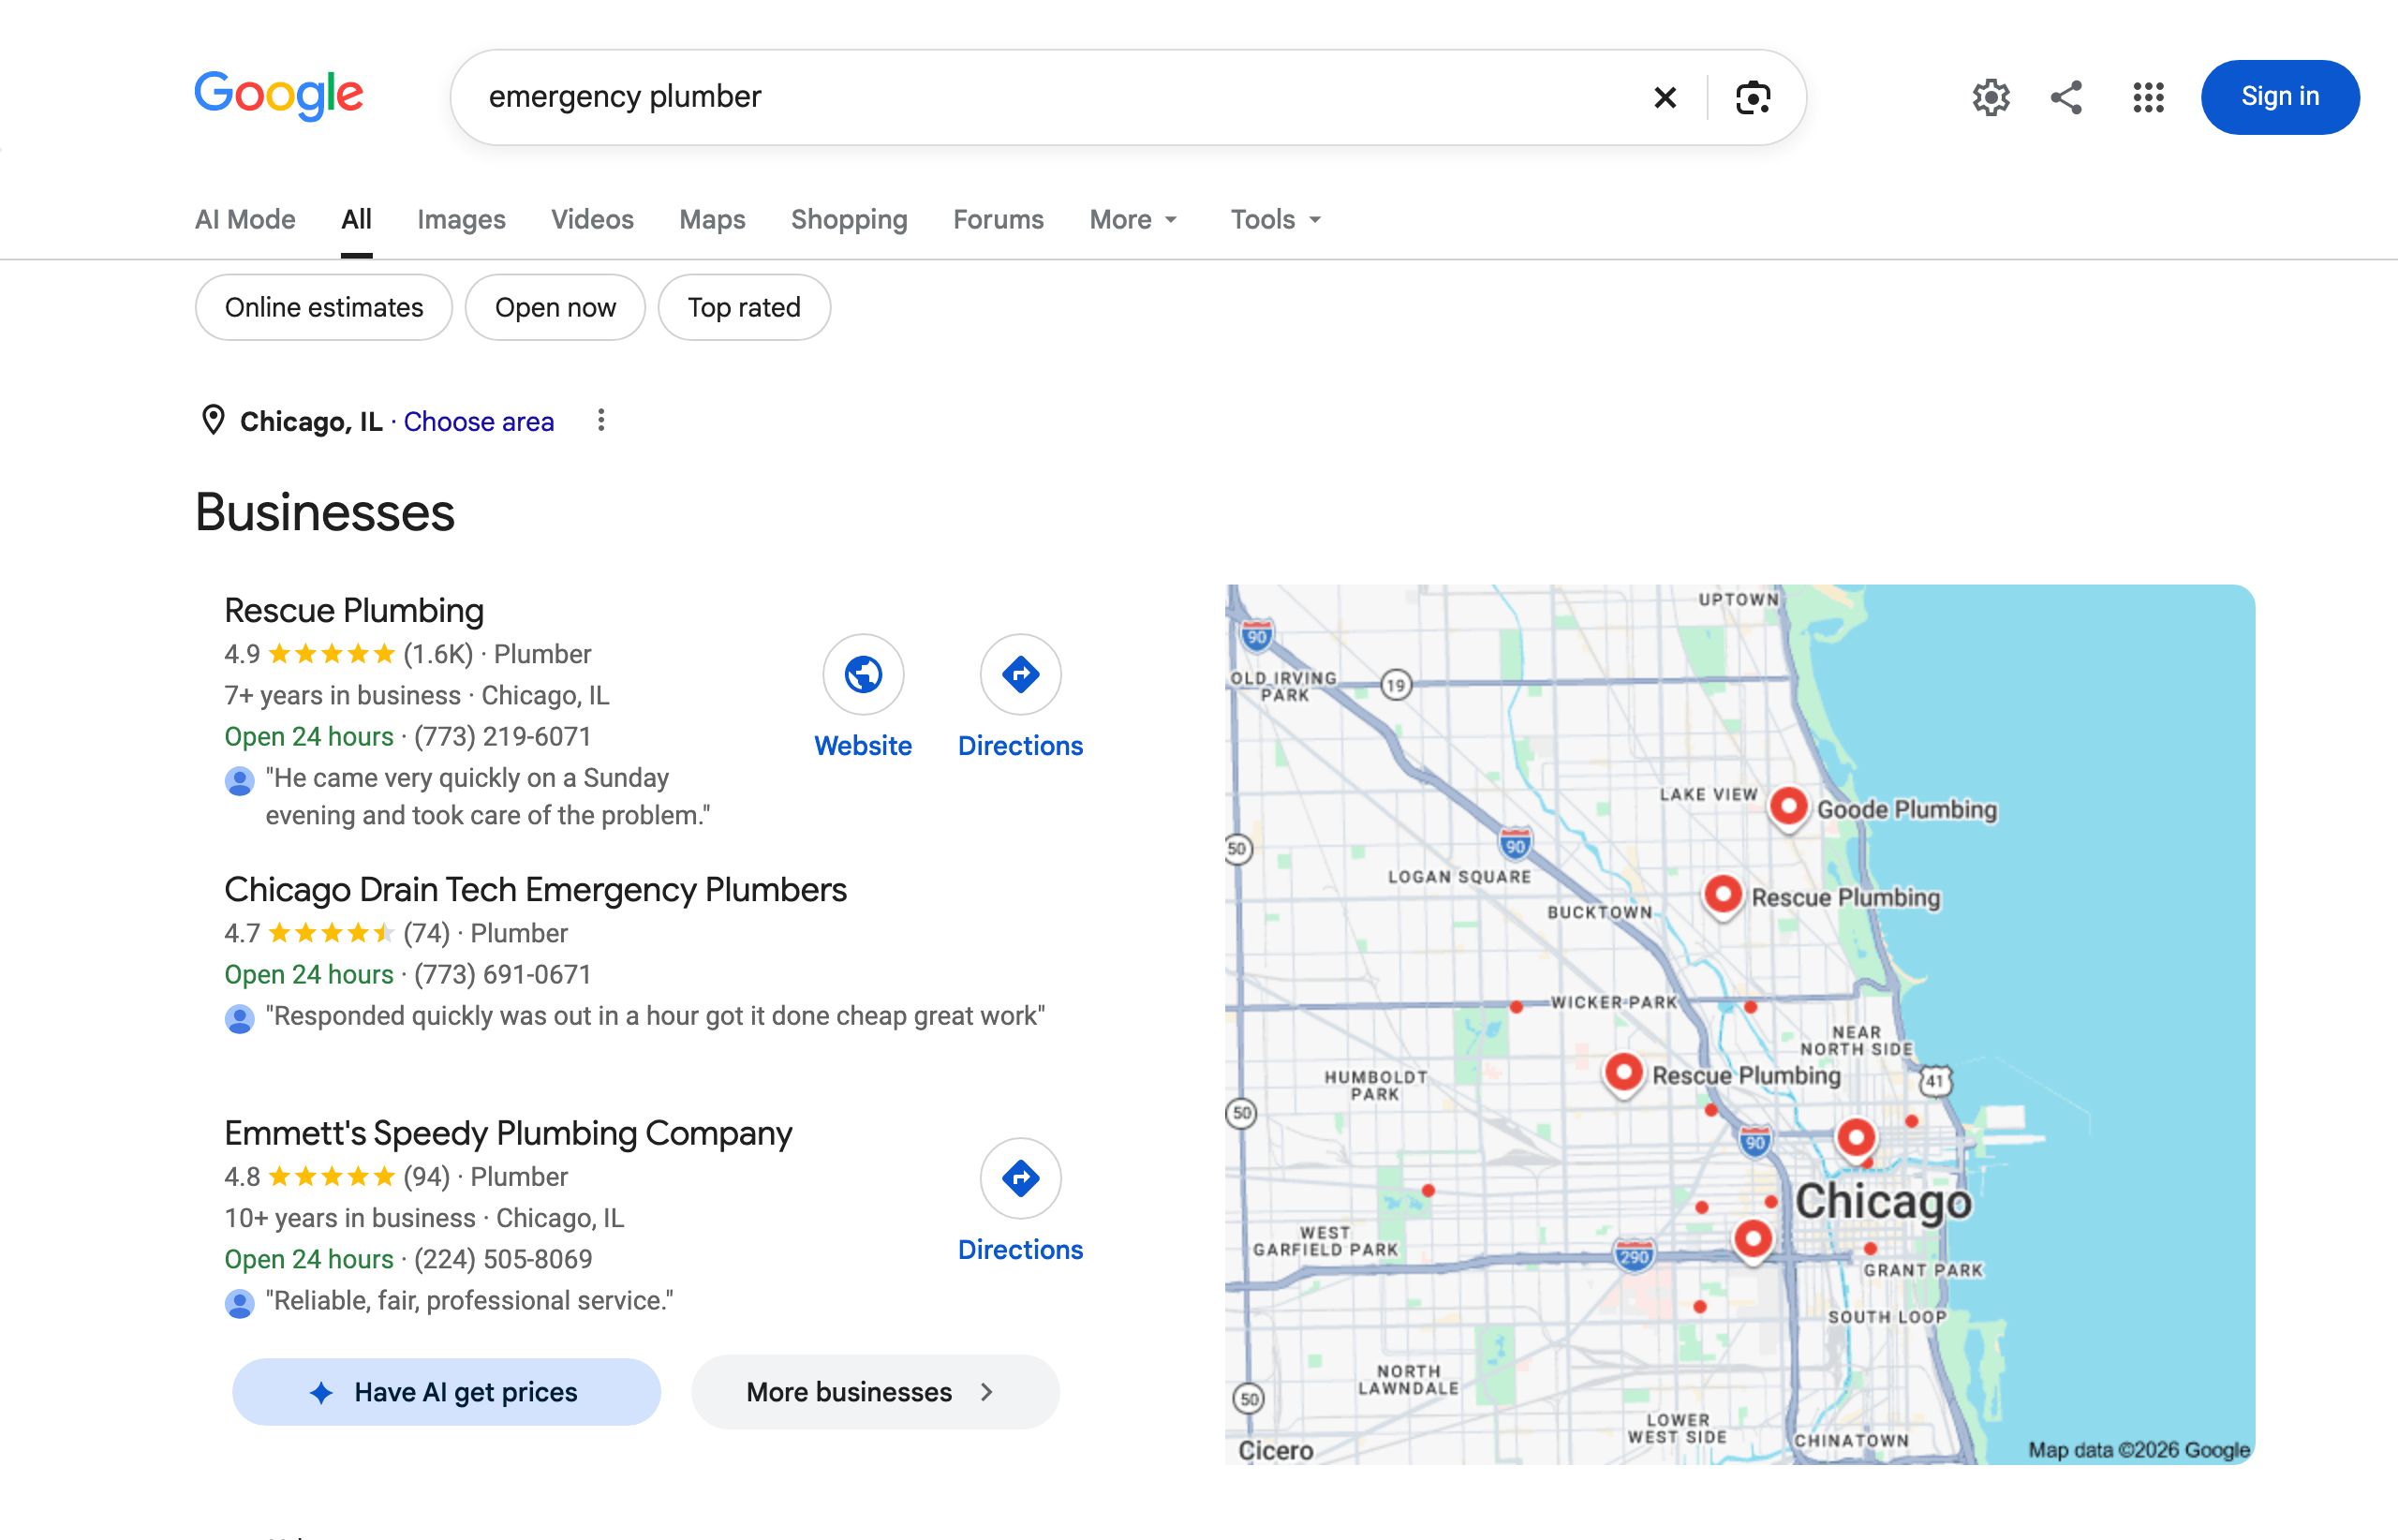Open quick settings gear icon

[x=1991, y=97]
